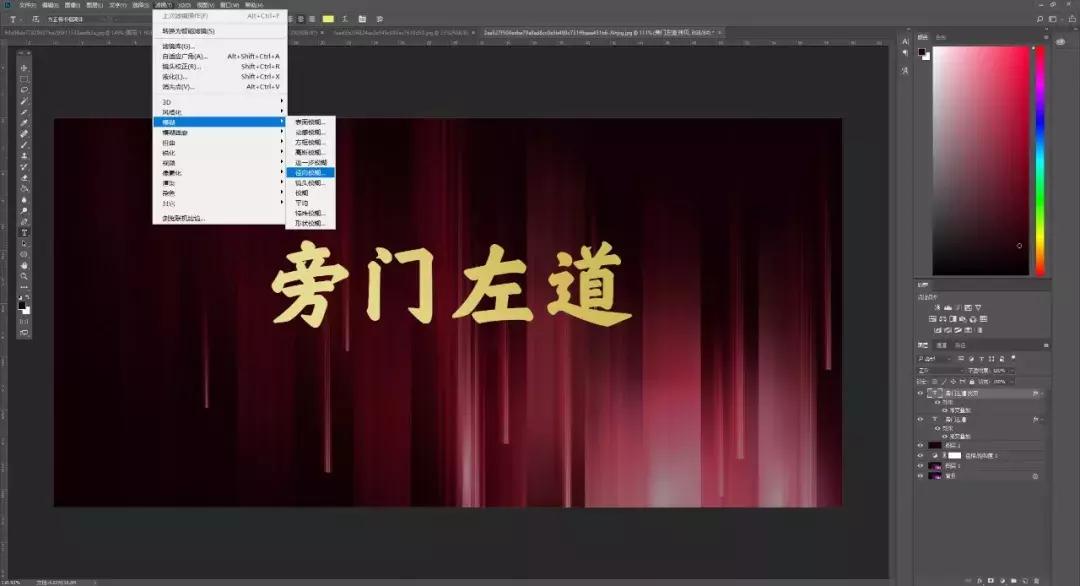Select the curves adjustment layer mask thumbnail
Screen dimensions: 1080x586
click(955, 455)
